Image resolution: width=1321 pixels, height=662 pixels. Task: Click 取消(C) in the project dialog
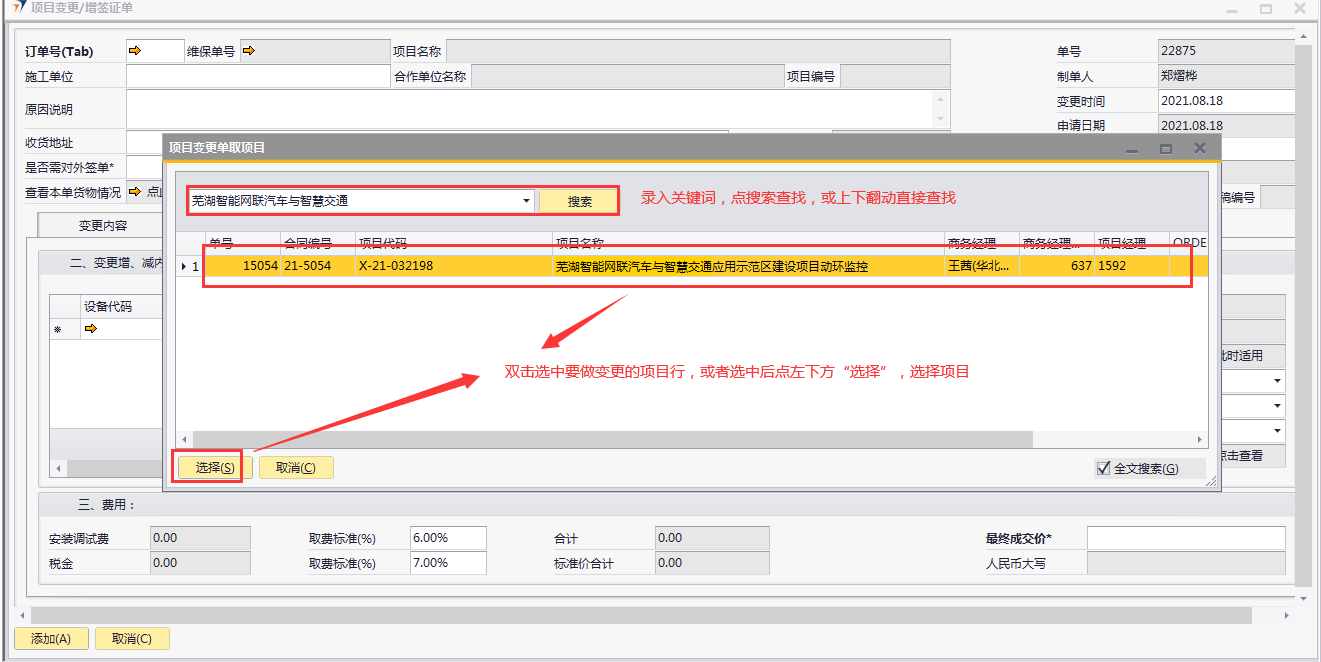(295, 468)
